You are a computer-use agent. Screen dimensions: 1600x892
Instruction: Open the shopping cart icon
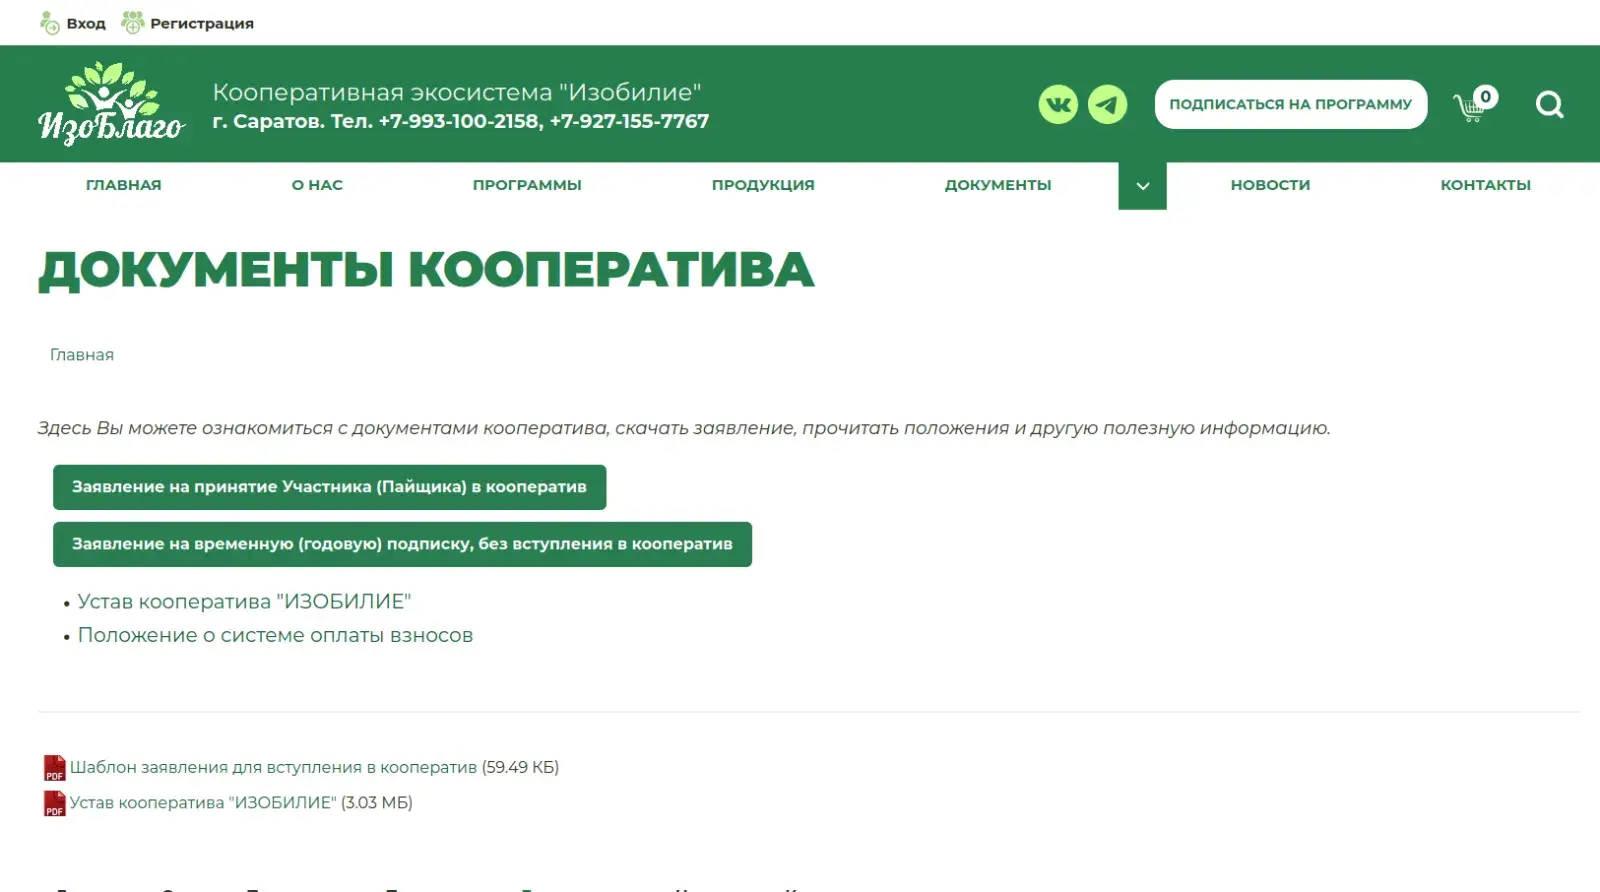(1470, 106)
